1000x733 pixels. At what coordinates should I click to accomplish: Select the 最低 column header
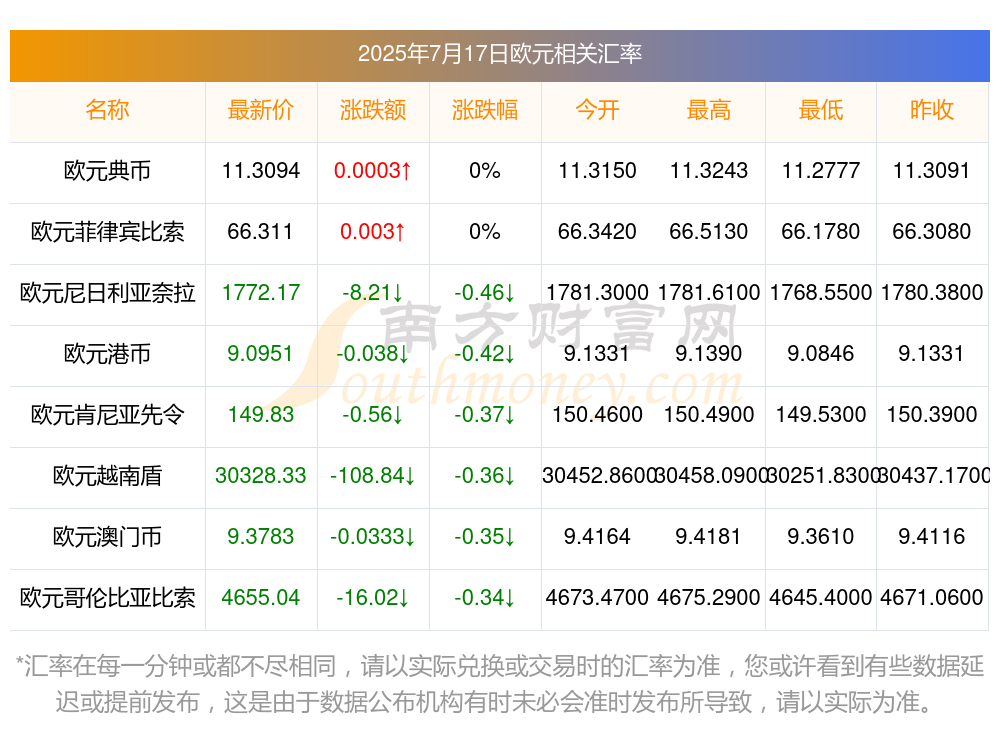(821, 110)
